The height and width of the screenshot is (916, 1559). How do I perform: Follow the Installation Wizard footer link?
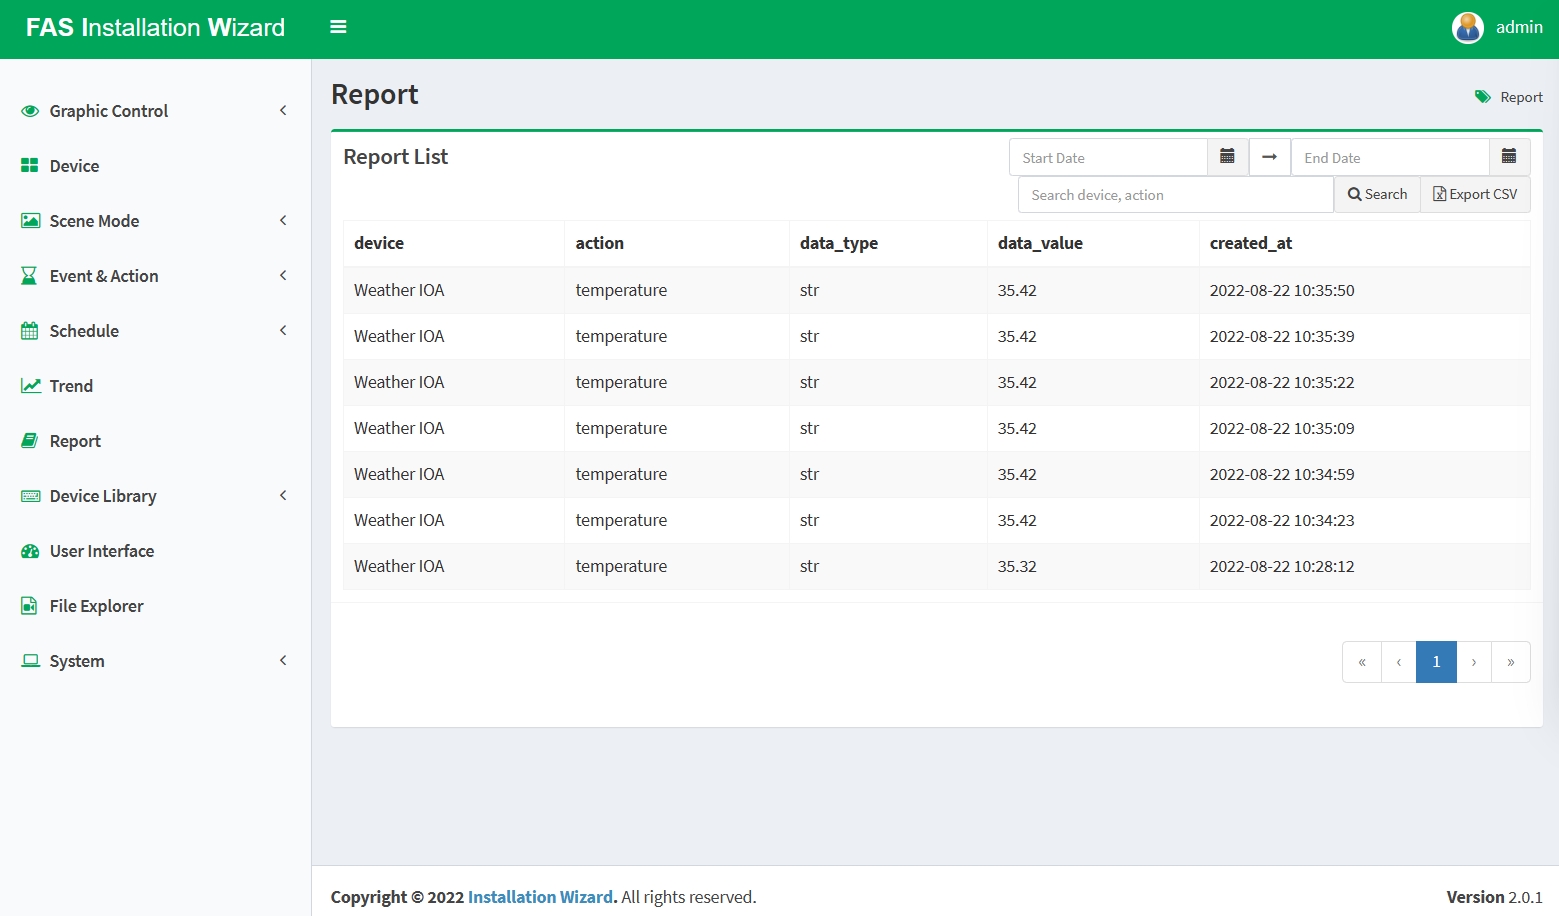click(x=540, y=897)
